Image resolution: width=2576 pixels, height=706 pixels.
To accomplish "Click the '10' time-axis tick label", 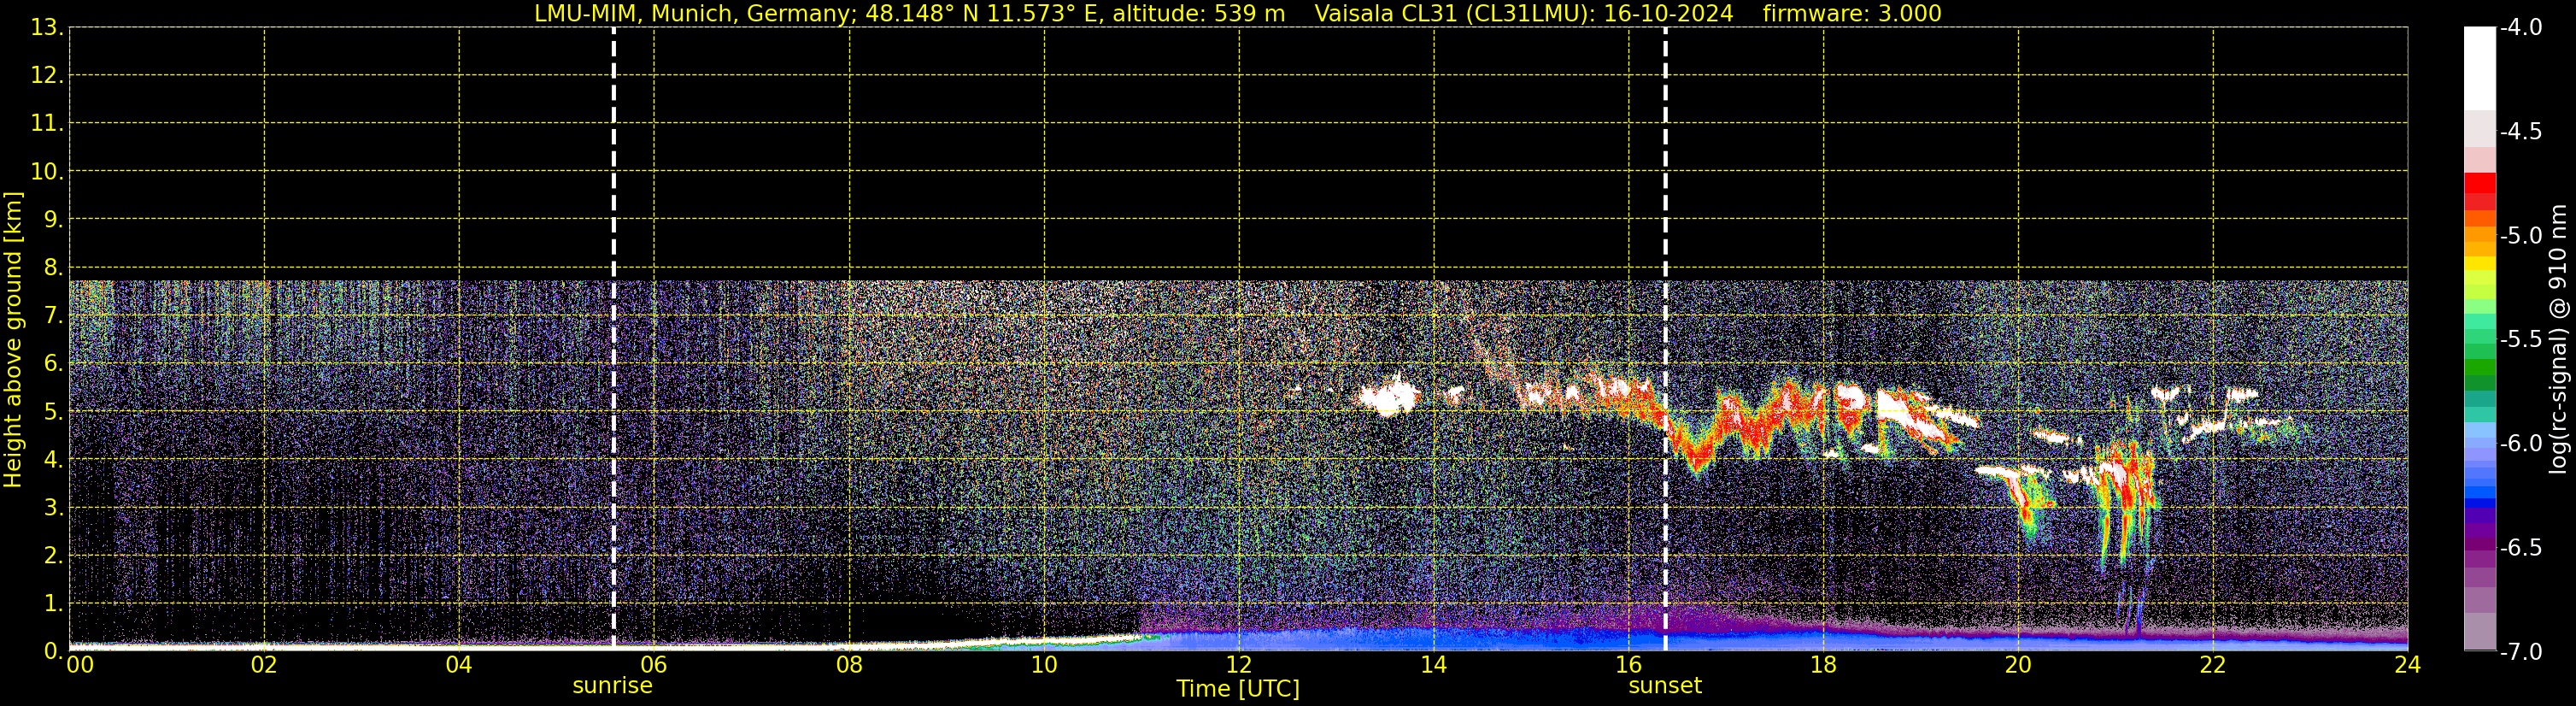I will pyautogui.click(x=1044, y=665).
